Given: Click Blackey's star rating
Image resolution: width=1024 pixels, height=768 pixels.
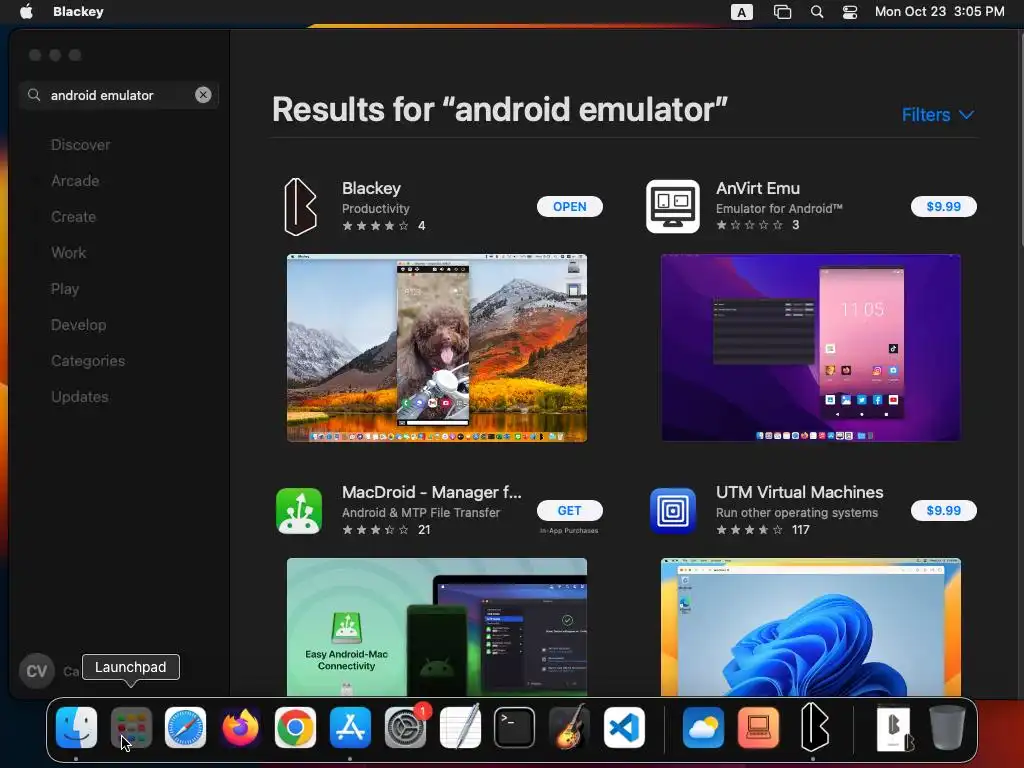Looking at the screenshot, I should pos(376,226).
